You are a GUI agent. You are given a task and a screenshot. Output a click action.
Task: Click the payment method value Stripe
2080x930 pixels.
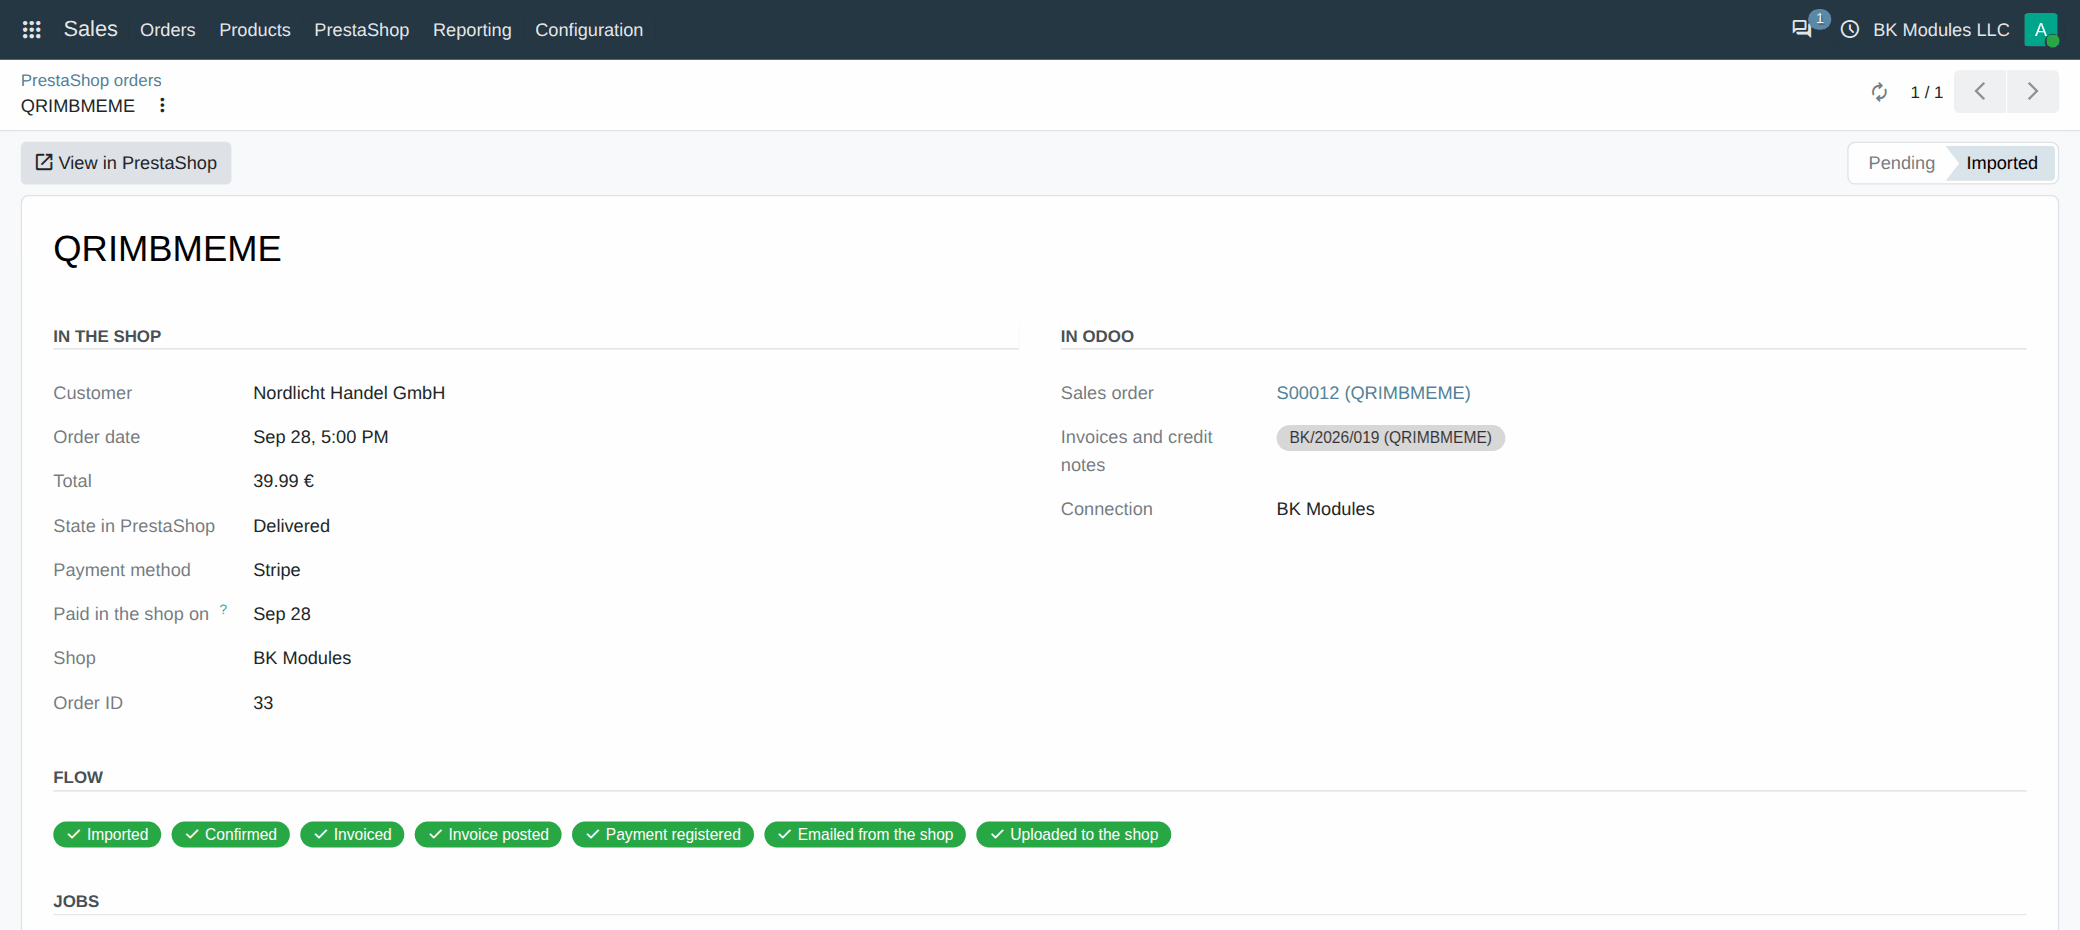coord(276,570)
